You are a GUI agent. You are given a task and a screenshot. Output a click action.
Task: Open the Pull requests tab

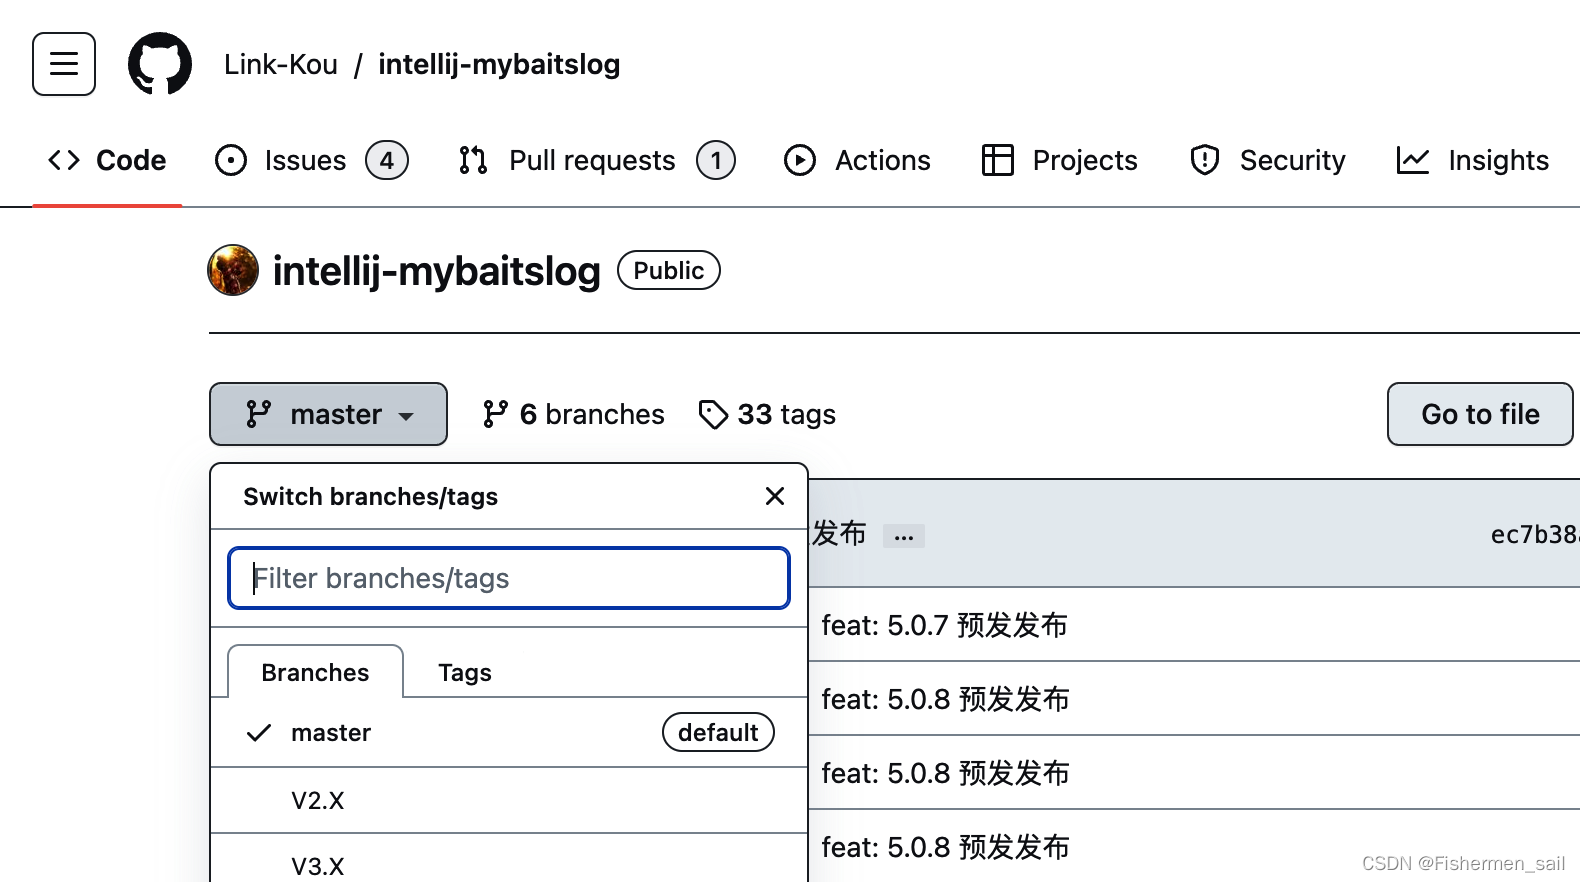[x=596, y=160]
